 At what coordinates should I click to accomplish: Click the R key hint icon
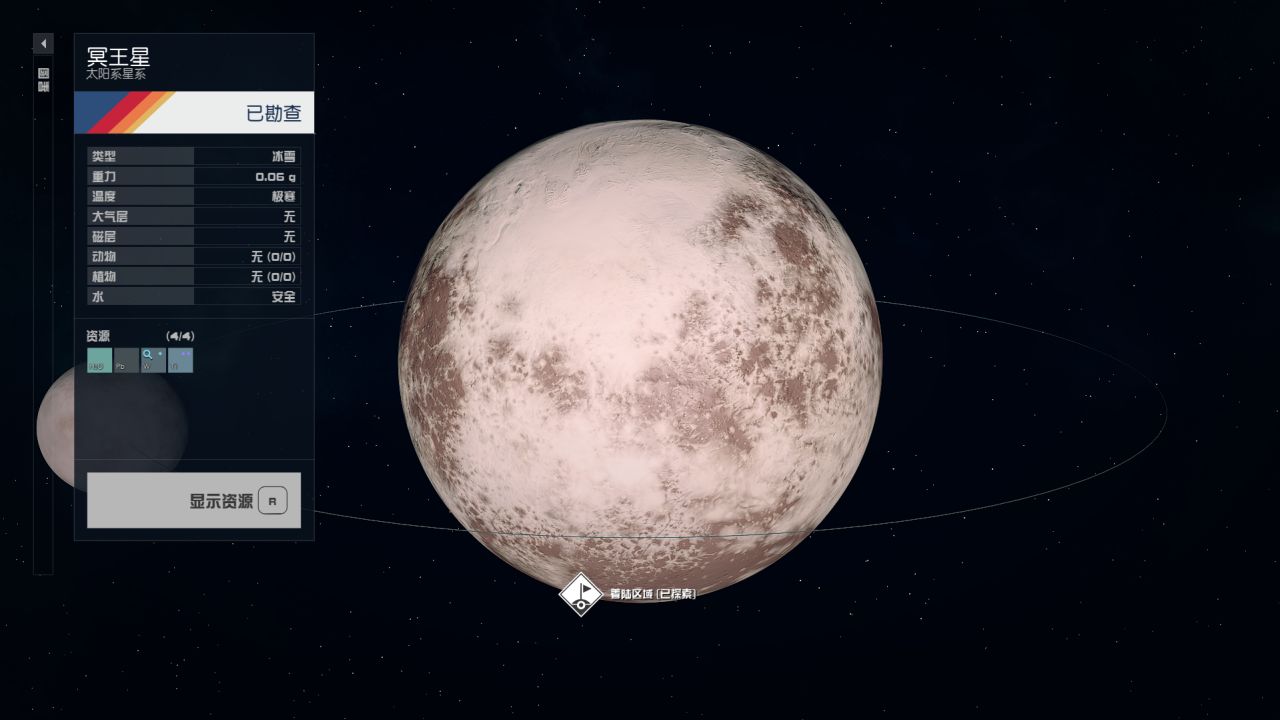click(x=272, y=500)
